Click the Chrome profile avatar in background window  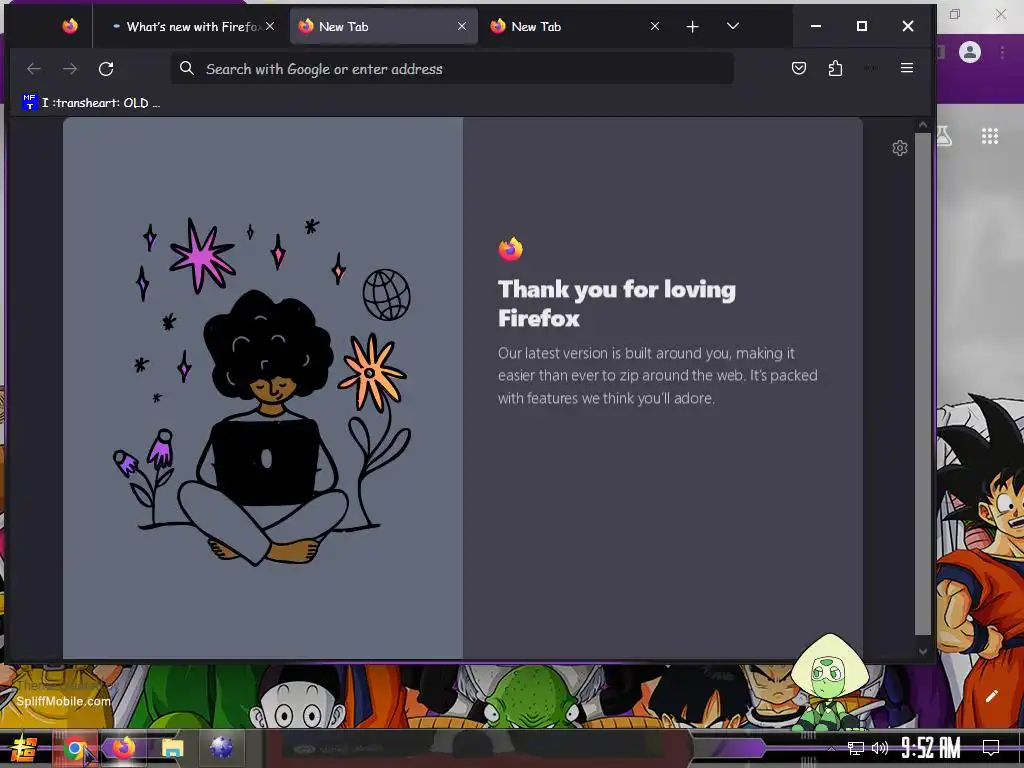coord(970,52)
